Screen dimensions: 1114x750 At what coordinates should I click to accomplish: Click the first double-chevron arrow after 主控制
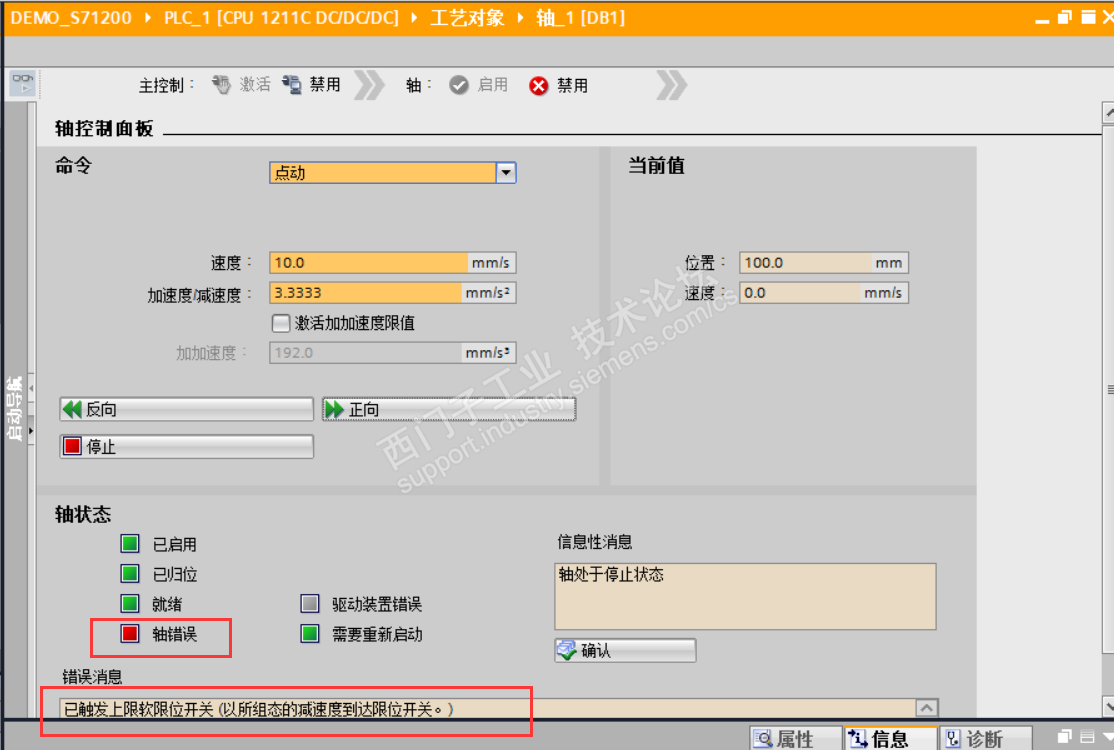(369, 85)
